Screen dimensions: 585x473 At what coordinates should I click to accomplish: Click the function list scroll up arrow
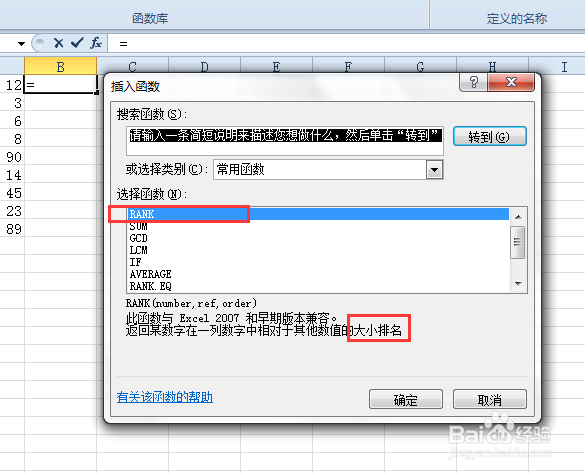[518, 217]
